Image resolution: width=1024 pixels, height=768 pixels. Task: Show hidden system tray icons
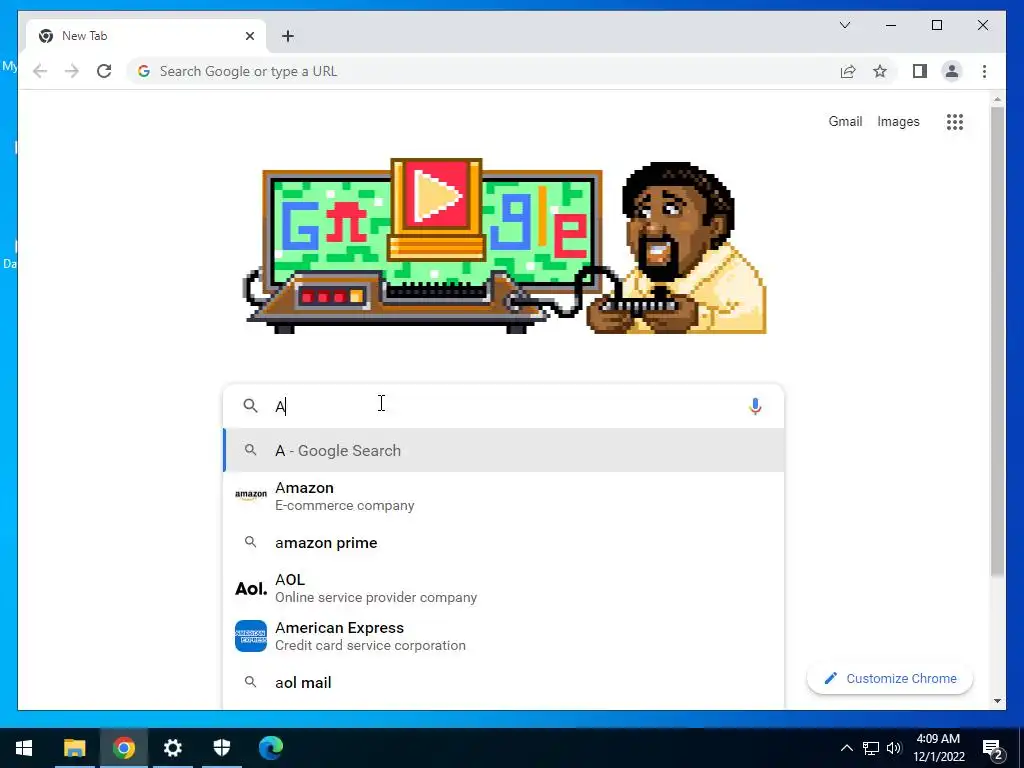(846, 748)
